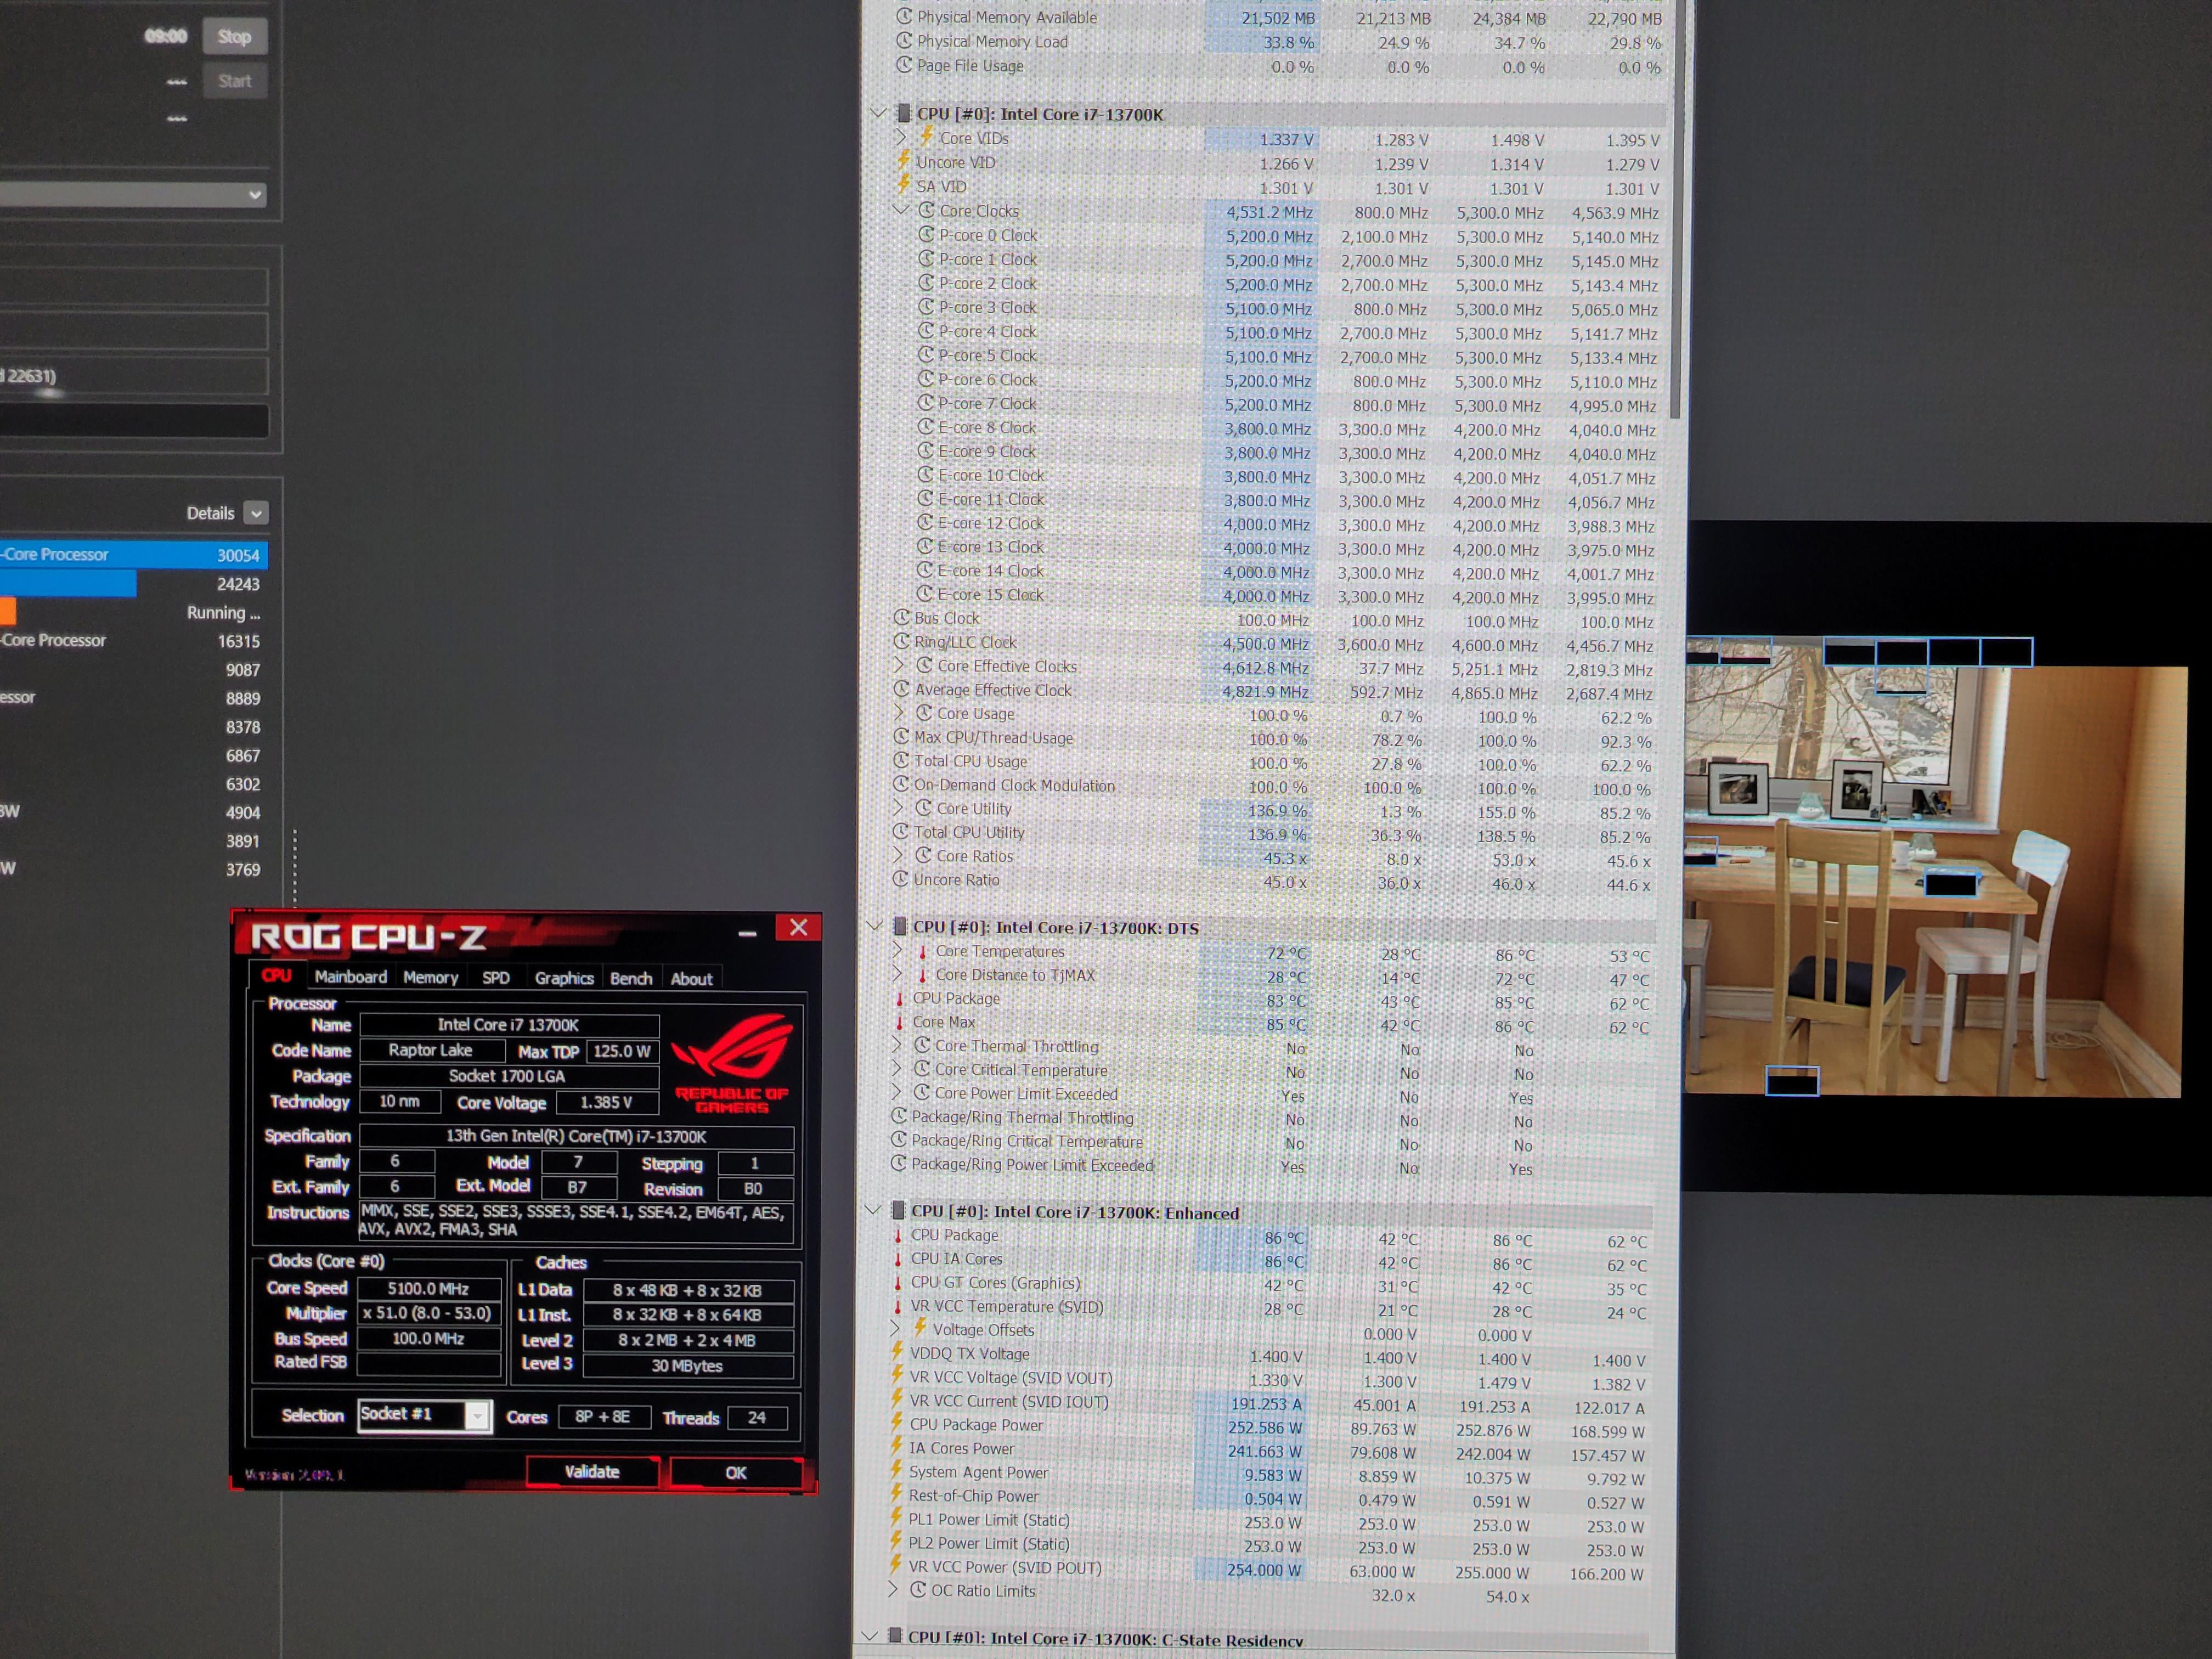Click the Start button in the benchmark window
Screen dimensions: 2212x1659
pyautogui.click(x=234, y=81)
